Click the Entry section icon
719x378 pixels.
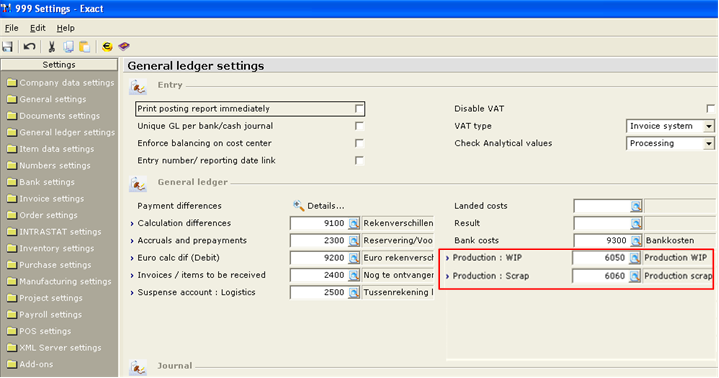[x=138, y=86]
